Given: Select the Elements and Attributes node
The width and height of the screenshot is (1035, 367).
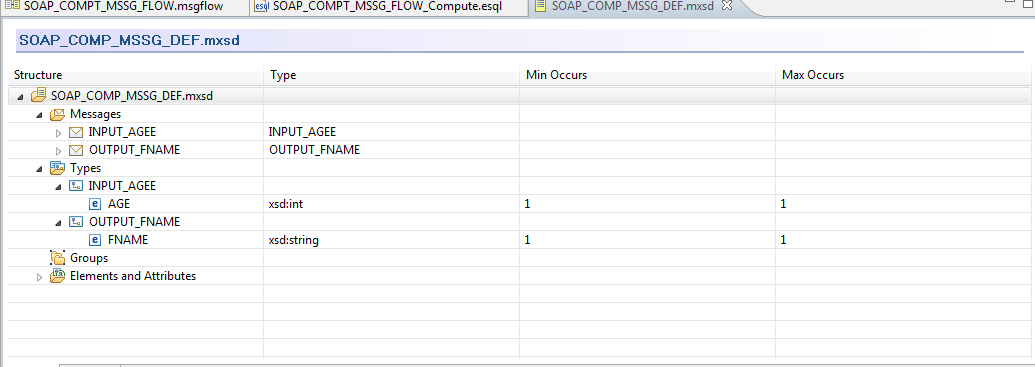Looking at the screenshot, I should click(x=133, y=276).
